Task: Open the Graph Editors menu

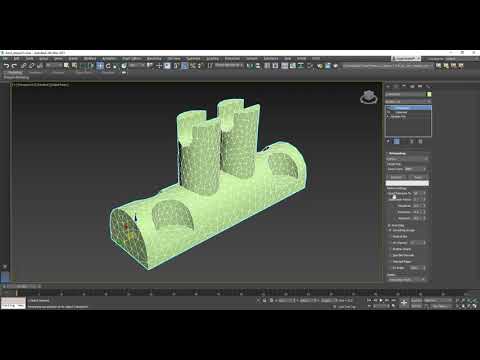Action: [x=132, y=59]
